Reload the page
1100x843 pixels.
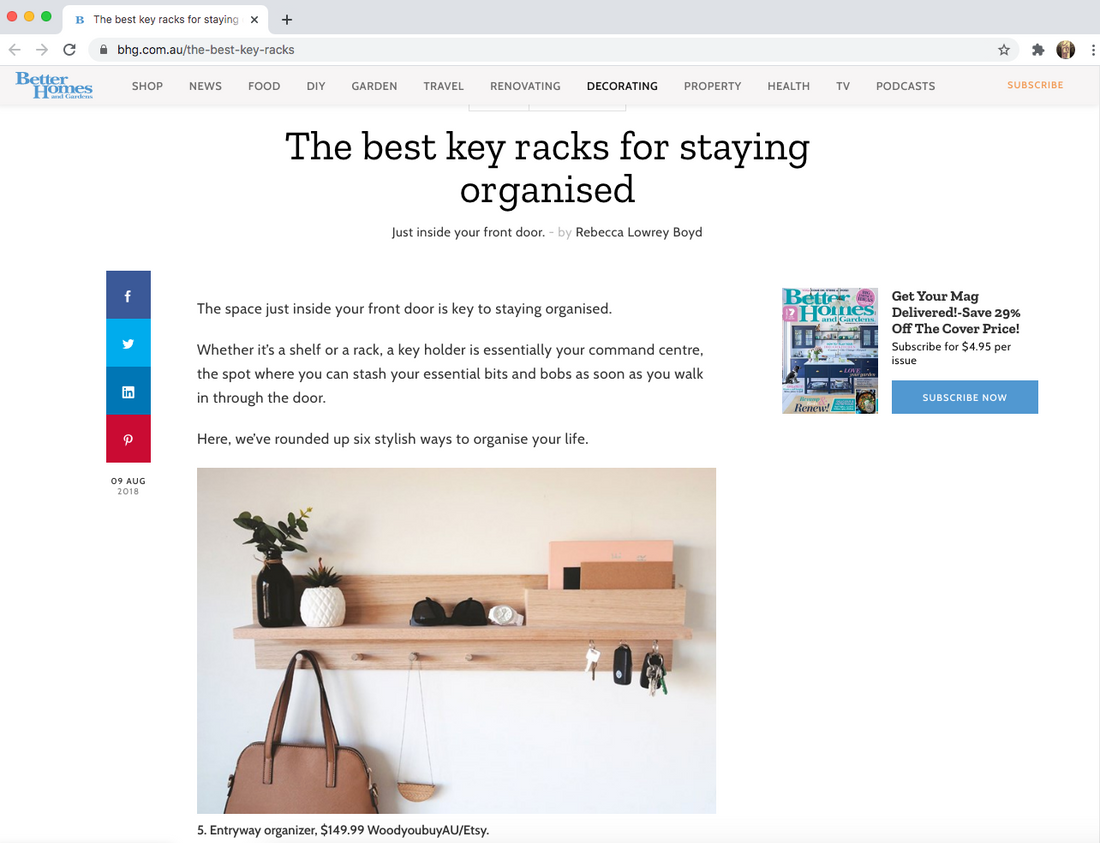pyautogui.click(x=69, y=49)
